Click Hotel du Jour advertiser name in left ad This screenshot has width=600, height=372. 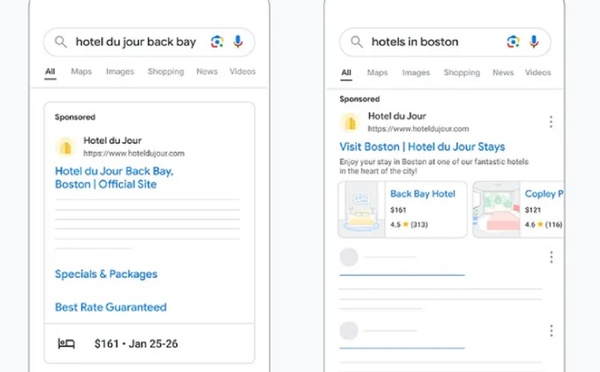[x=112, y=140]
